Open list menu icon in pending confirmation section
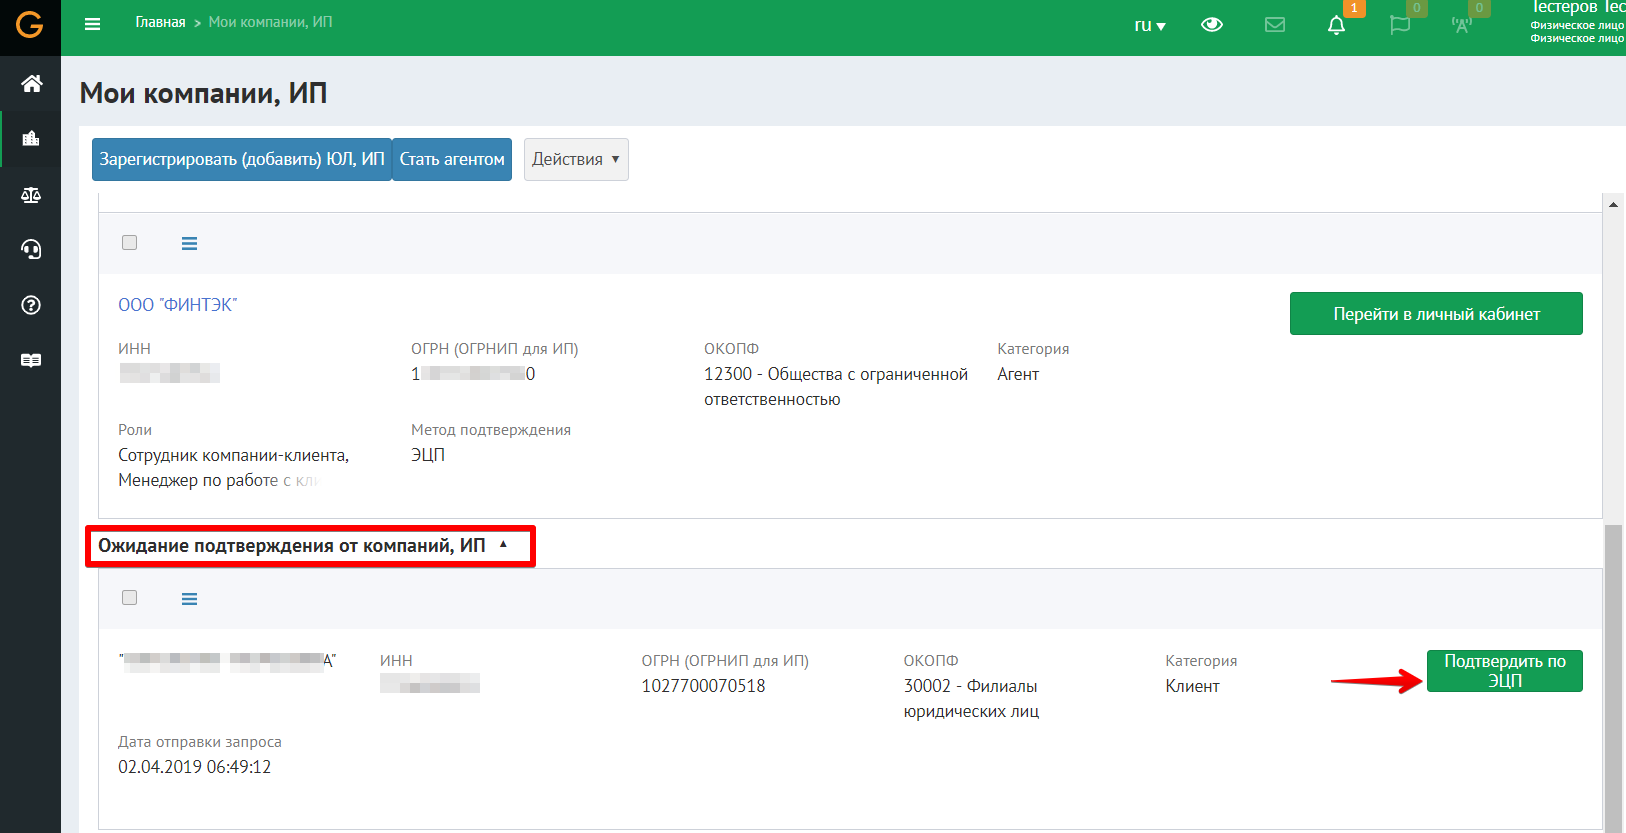Screen dimensions: 1626x833 coord(189,599)
